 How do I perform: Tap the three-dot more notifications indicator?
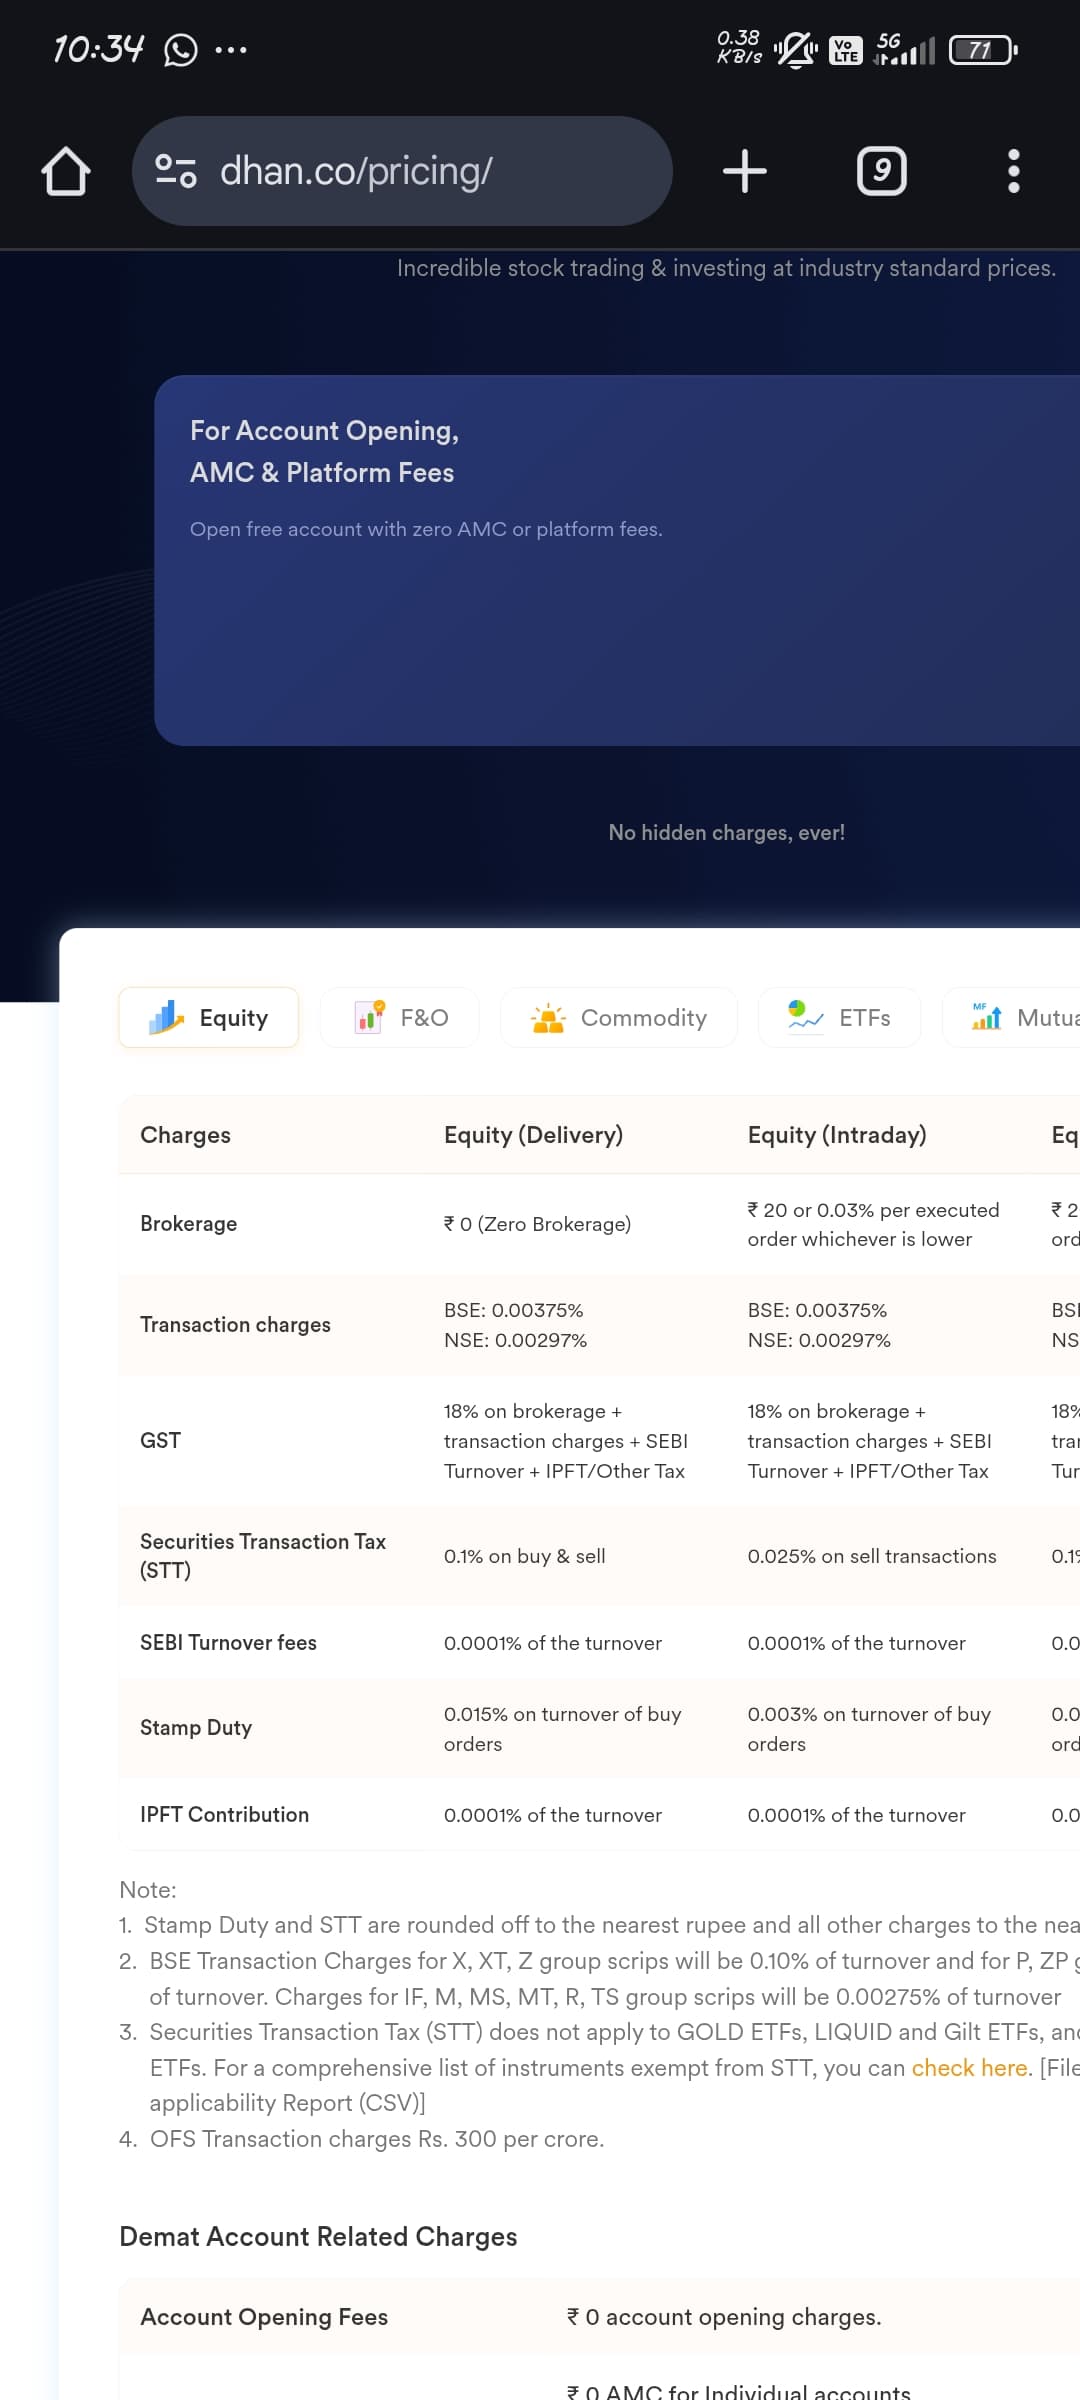(x=231, y=49)
